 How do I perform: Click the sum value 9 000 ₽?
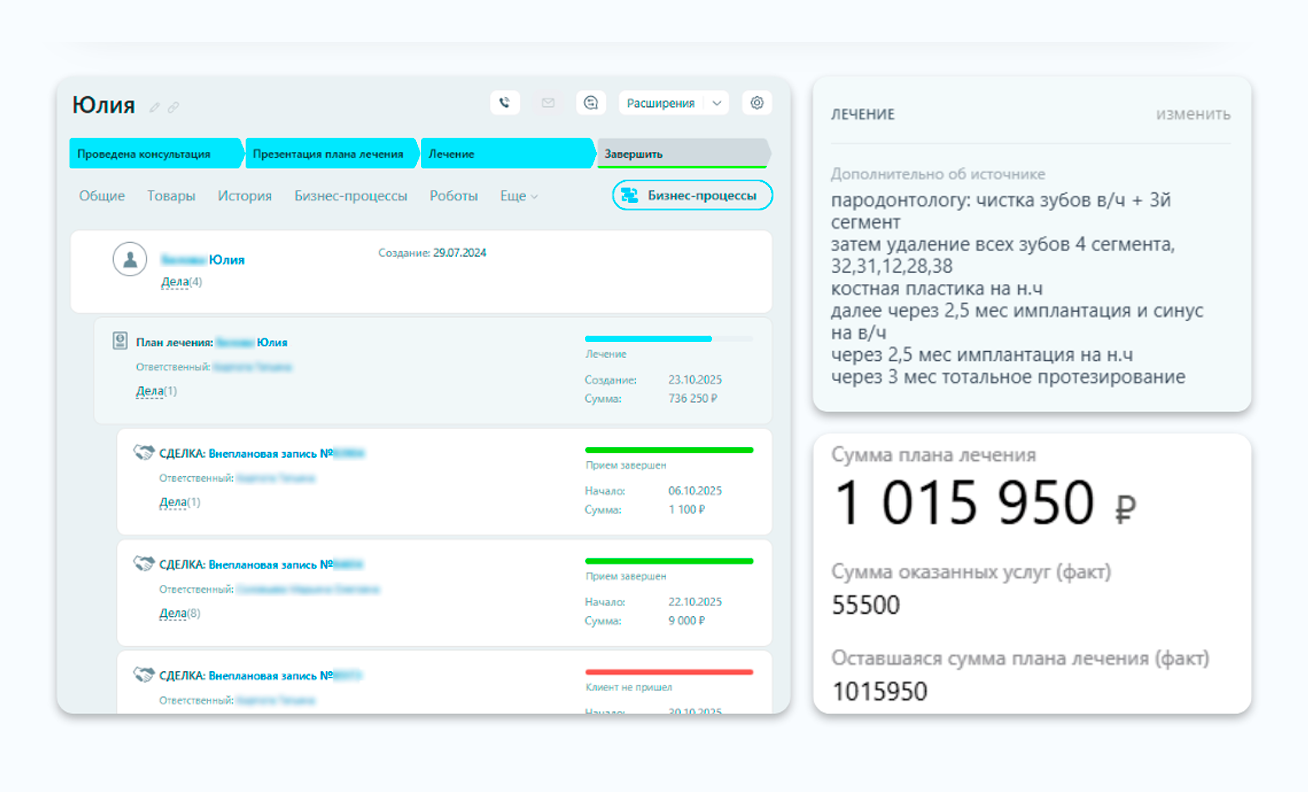point(687,620)
